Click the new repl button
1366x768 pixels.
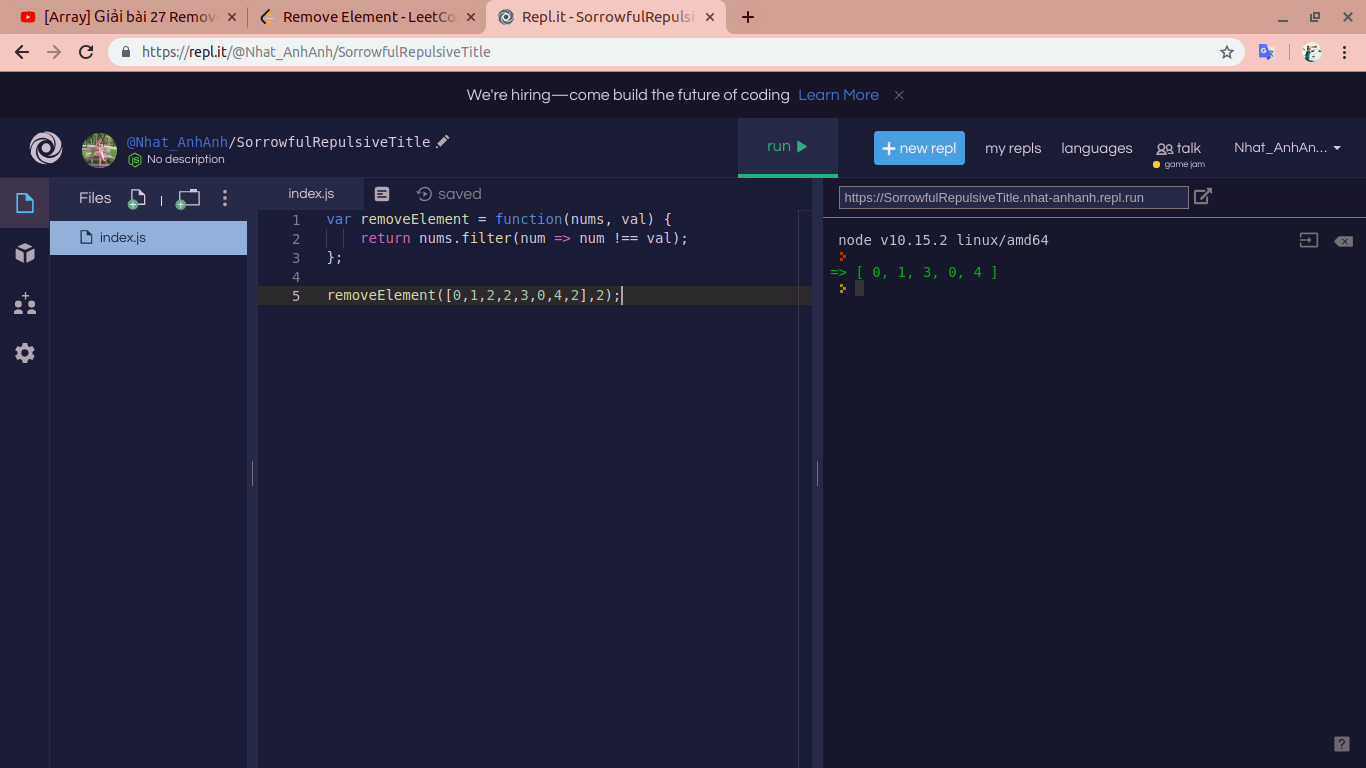pos(919,148)
